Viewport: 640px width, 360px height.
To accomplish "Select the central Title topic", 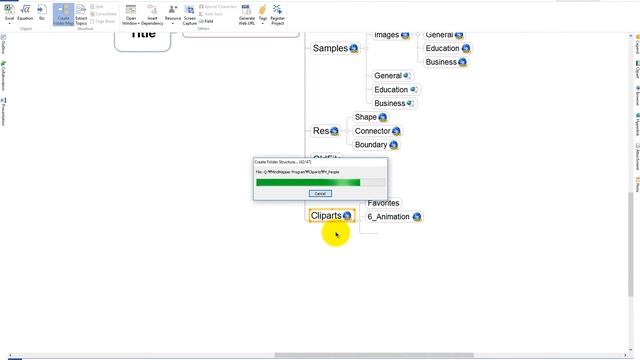I will click(x=142, y=41).
